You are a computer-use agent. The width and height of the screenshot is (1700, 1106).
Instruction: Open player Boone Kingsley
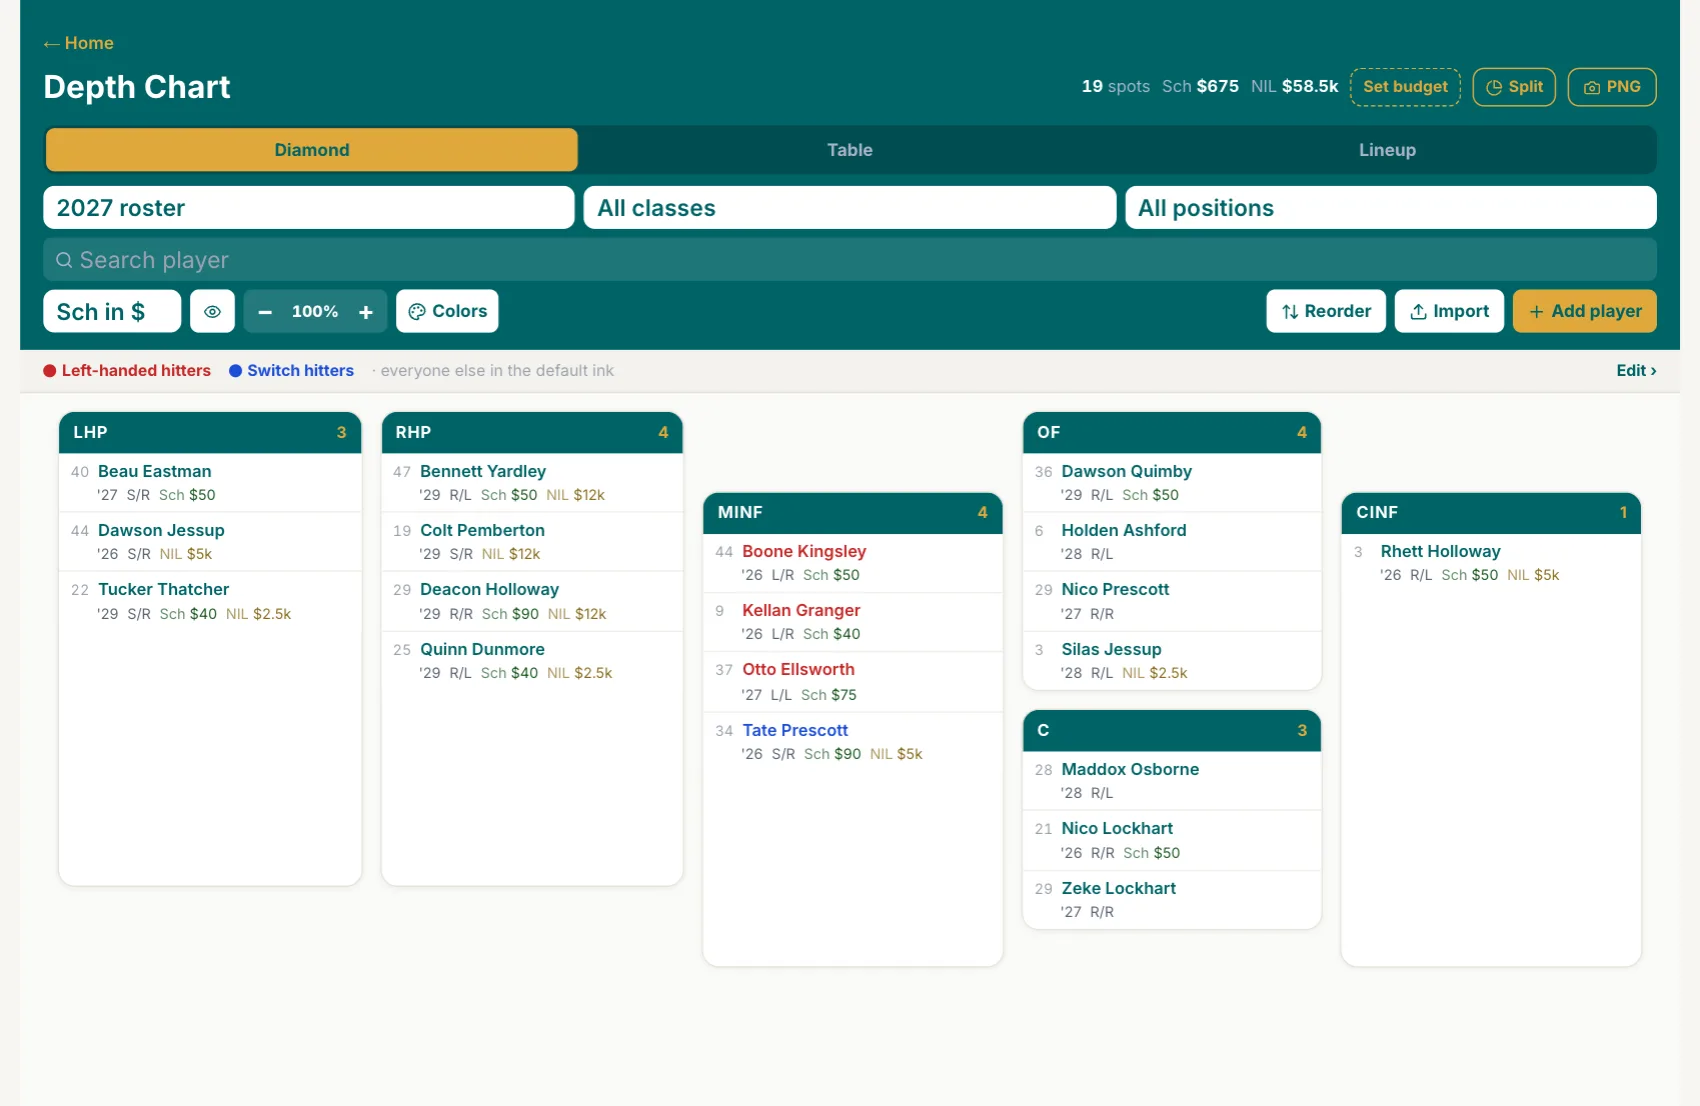(x=853, y=563)
